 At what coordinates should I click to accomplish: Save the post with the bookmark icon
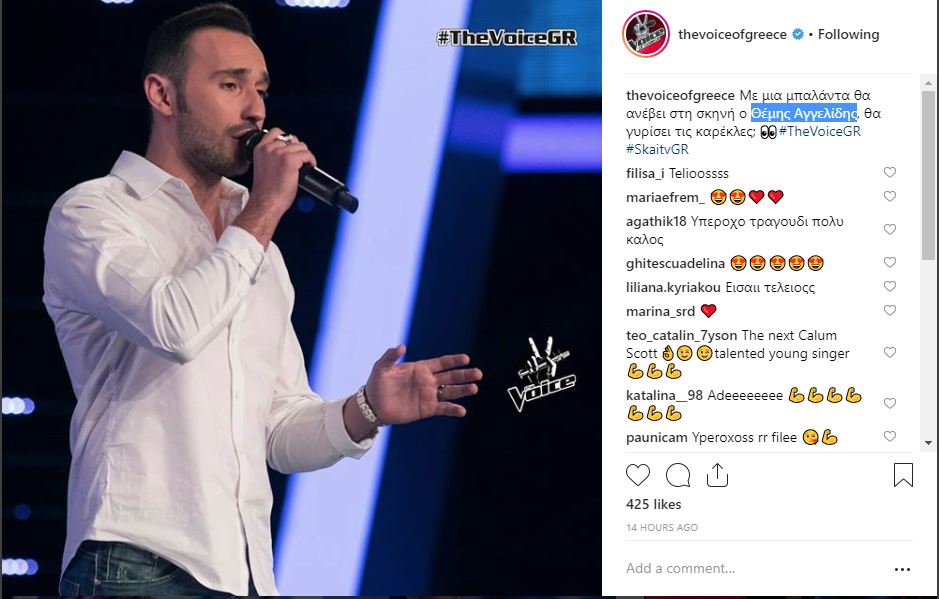pyautogui.click(x=903, y=475)
